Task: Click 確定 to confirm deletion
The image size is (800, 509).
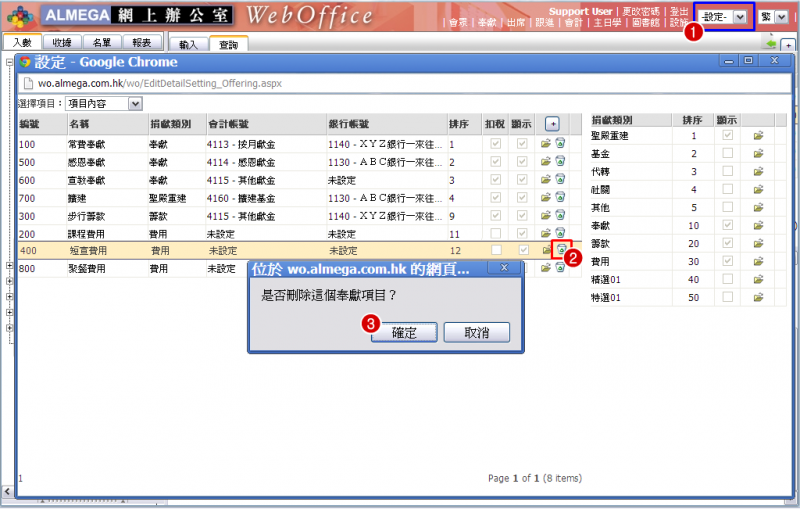Action: point(404,332)
